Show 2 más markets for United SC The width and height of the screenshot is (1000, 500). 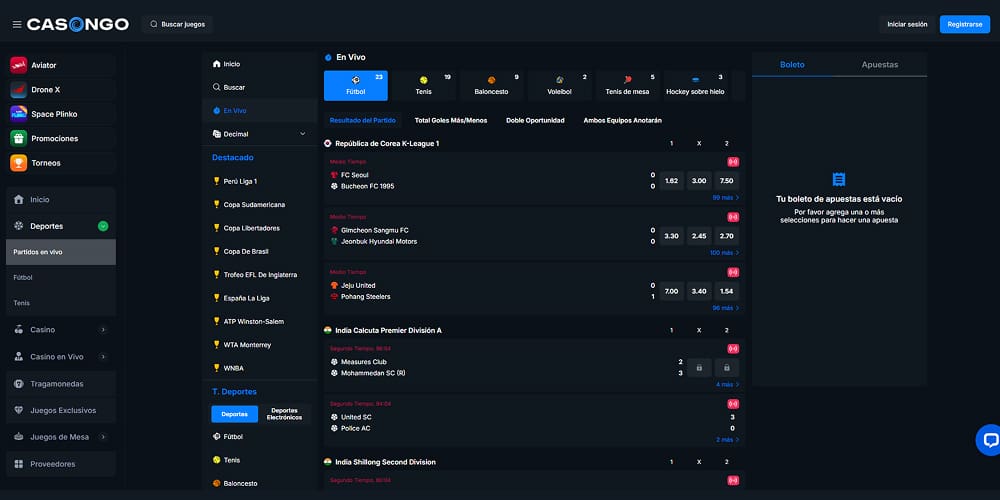[728, 439]
